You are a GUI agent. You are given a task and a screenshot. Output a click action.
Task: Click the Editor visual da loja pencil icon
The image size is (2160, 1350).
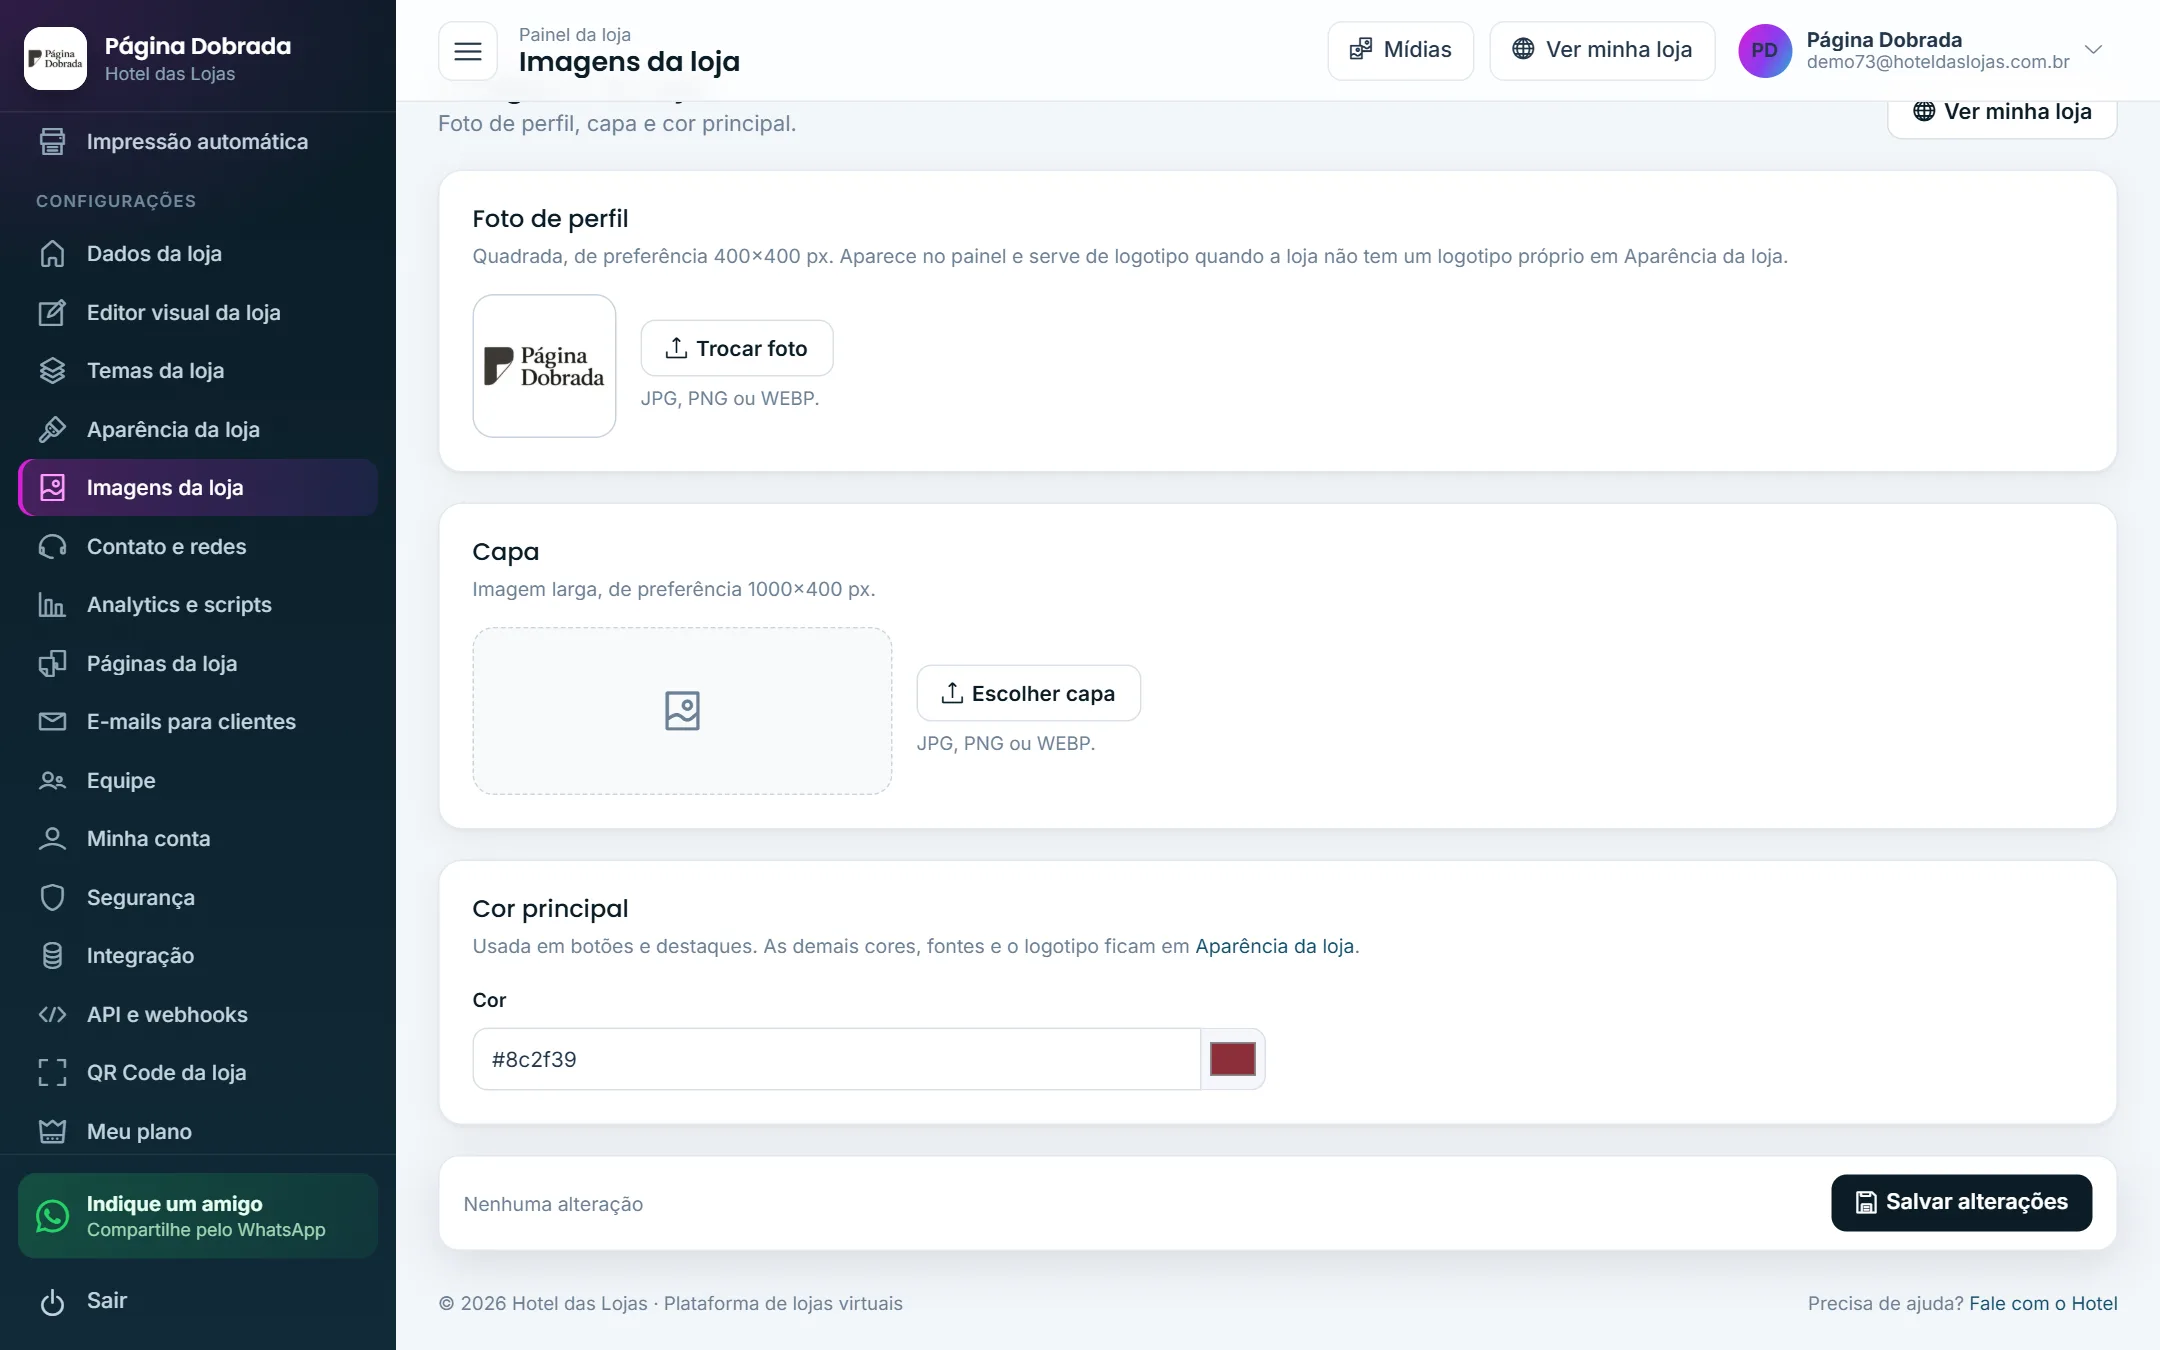click(52, 313)
